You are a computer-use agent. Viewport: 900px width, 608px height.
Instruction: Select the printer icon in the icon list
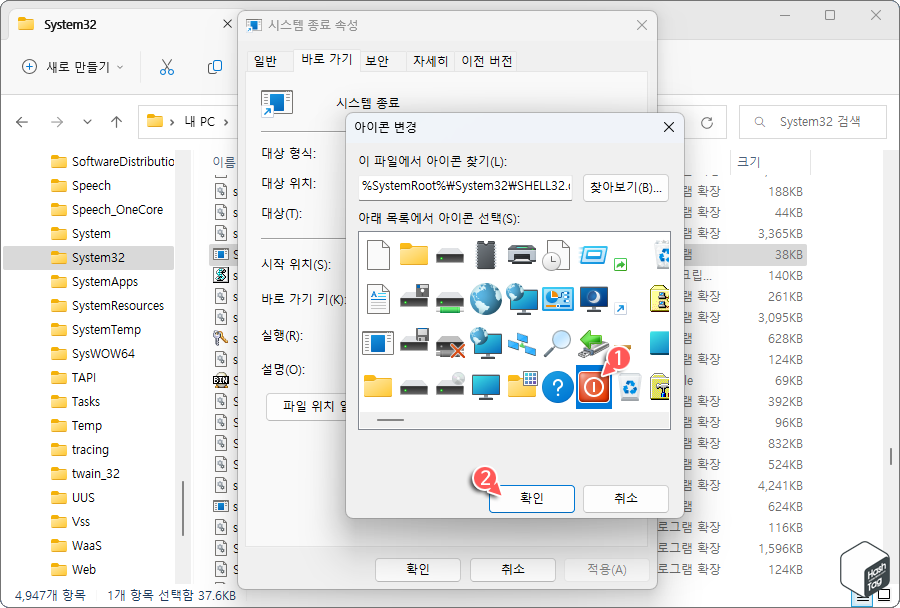pyautogui.click(x=522, y=256)
